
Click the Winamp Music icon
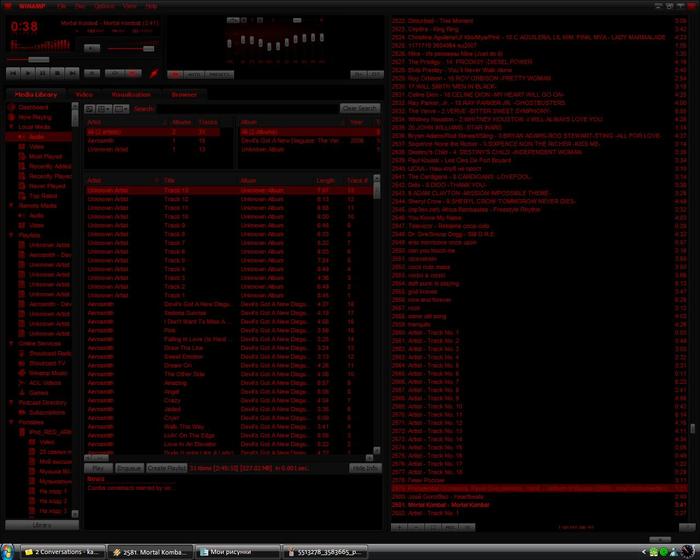tap(21, 373)
